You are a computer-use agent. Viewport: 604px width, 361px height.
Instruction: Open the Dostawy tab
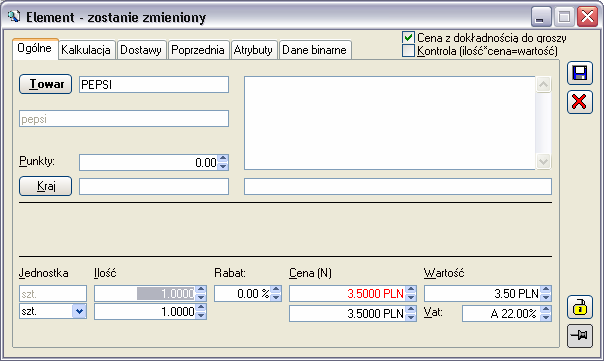coord(141,50)
